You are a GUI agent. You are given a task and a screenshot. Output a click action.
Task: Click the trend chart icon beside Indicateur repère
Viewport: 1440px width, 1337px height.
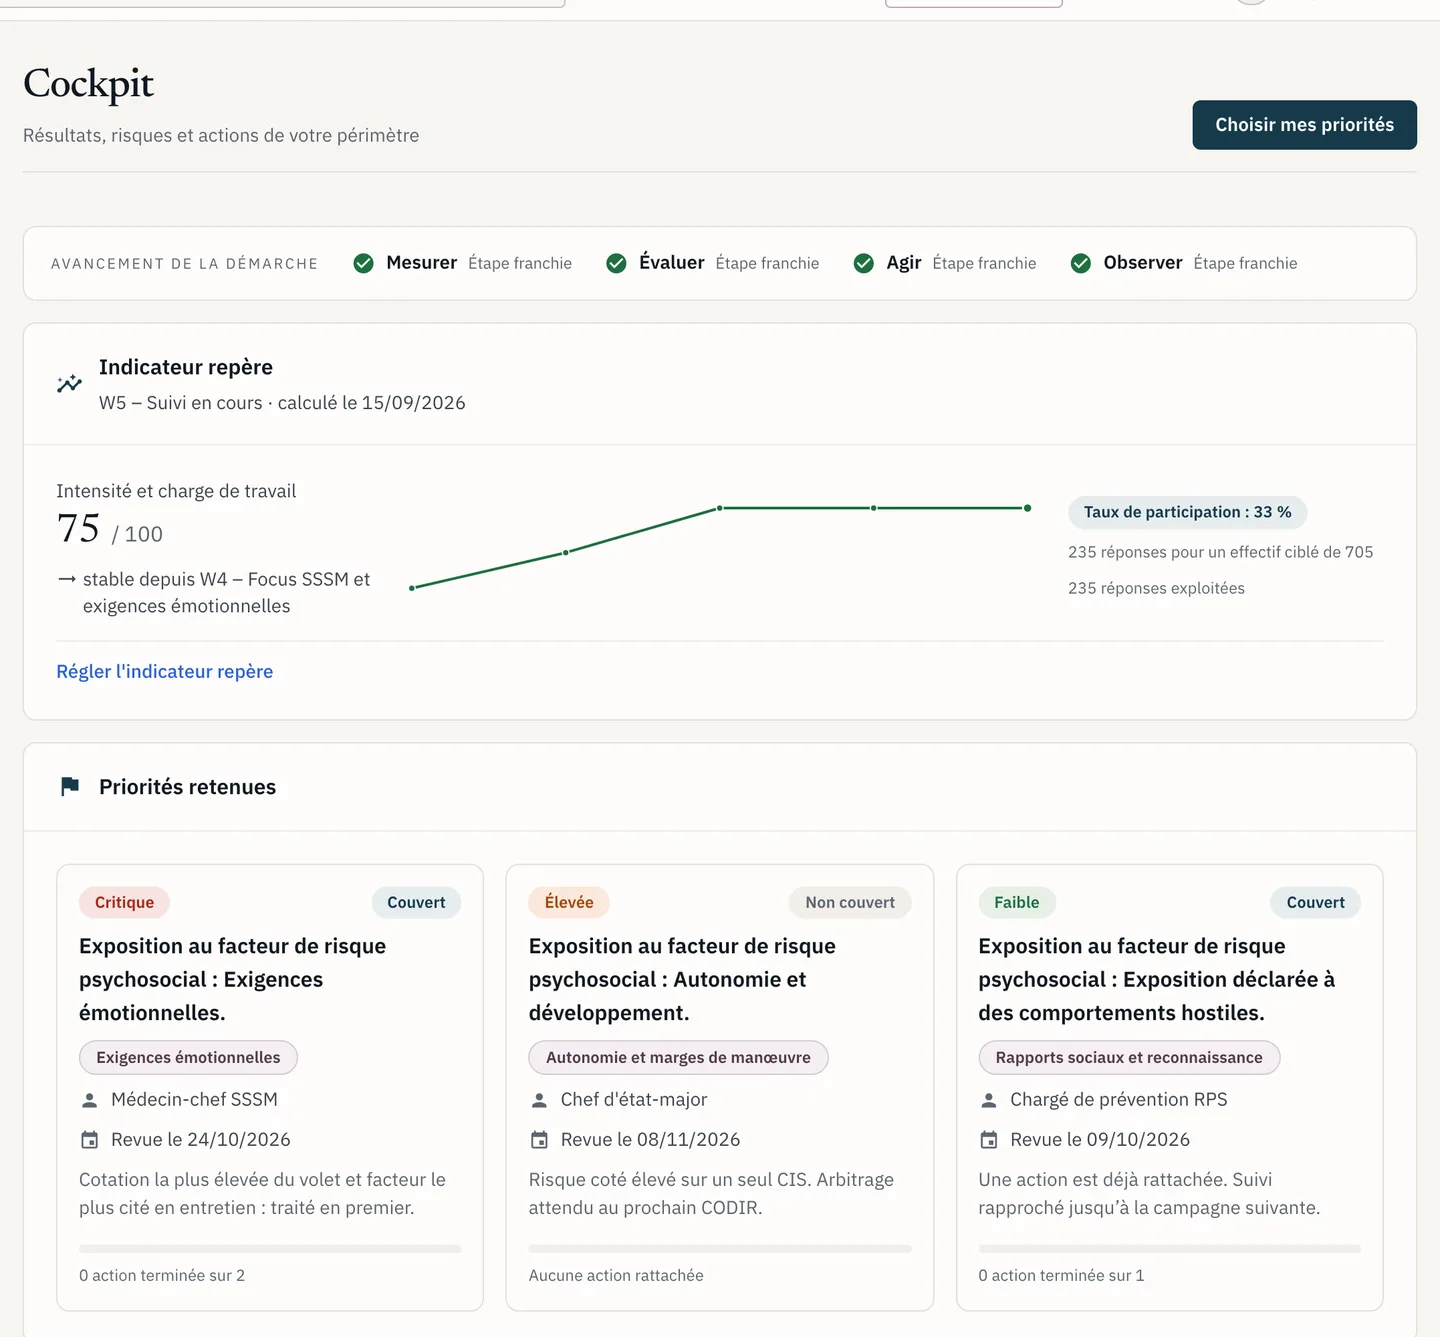pos(69,384)
